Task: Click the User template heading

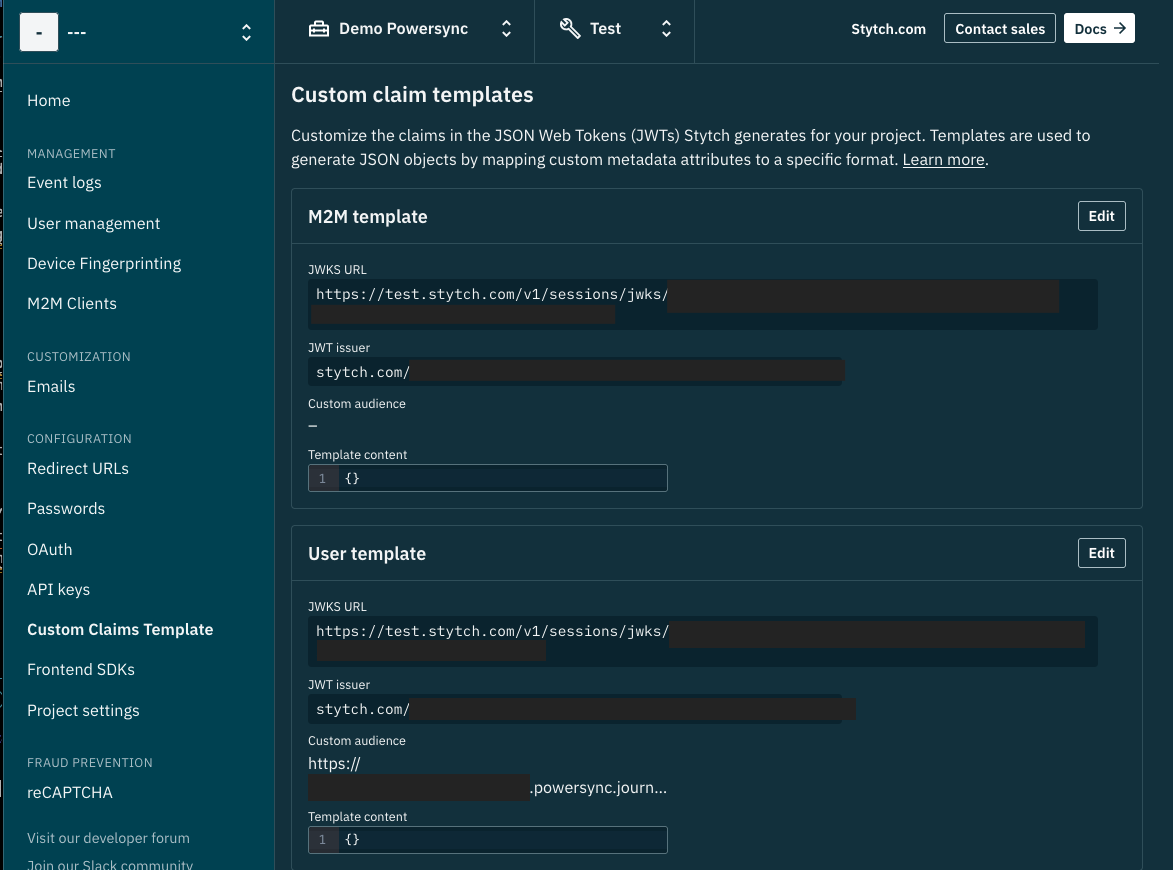Action: [x=367, y=554]
